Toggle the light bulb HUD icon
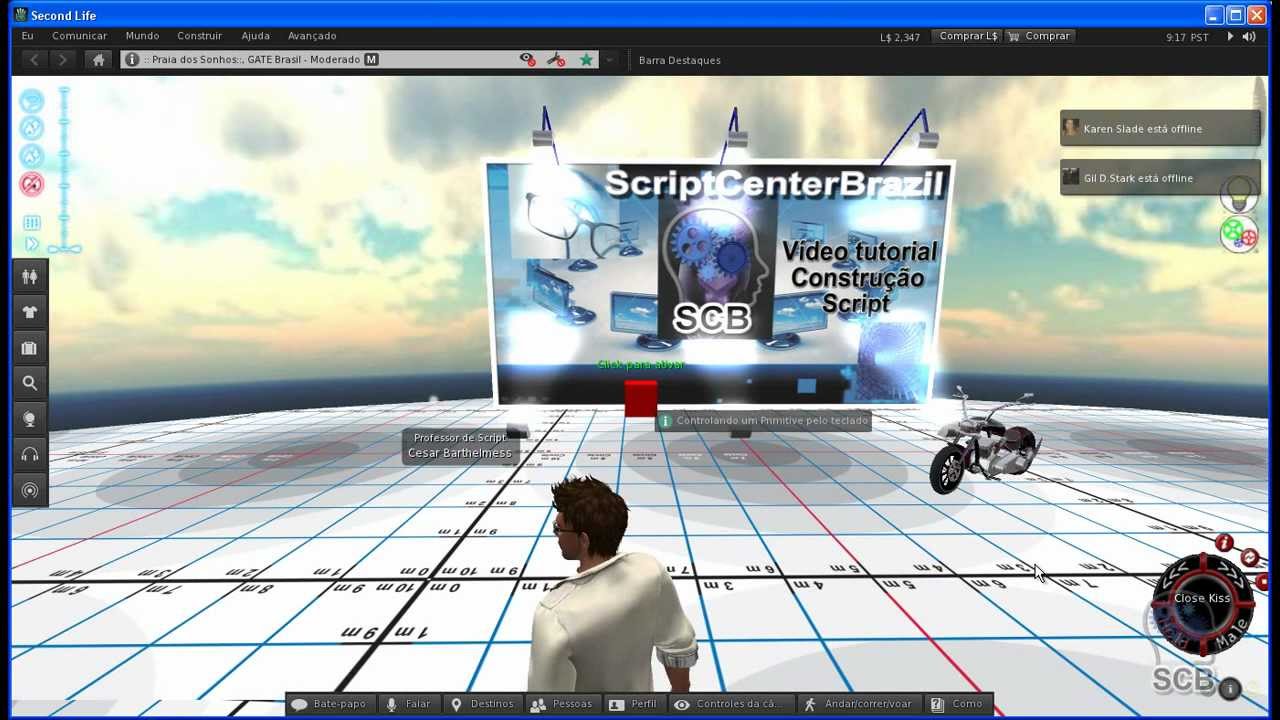Image resolution: width=1280 pixels, height=720 pixels. (1240, 193)
